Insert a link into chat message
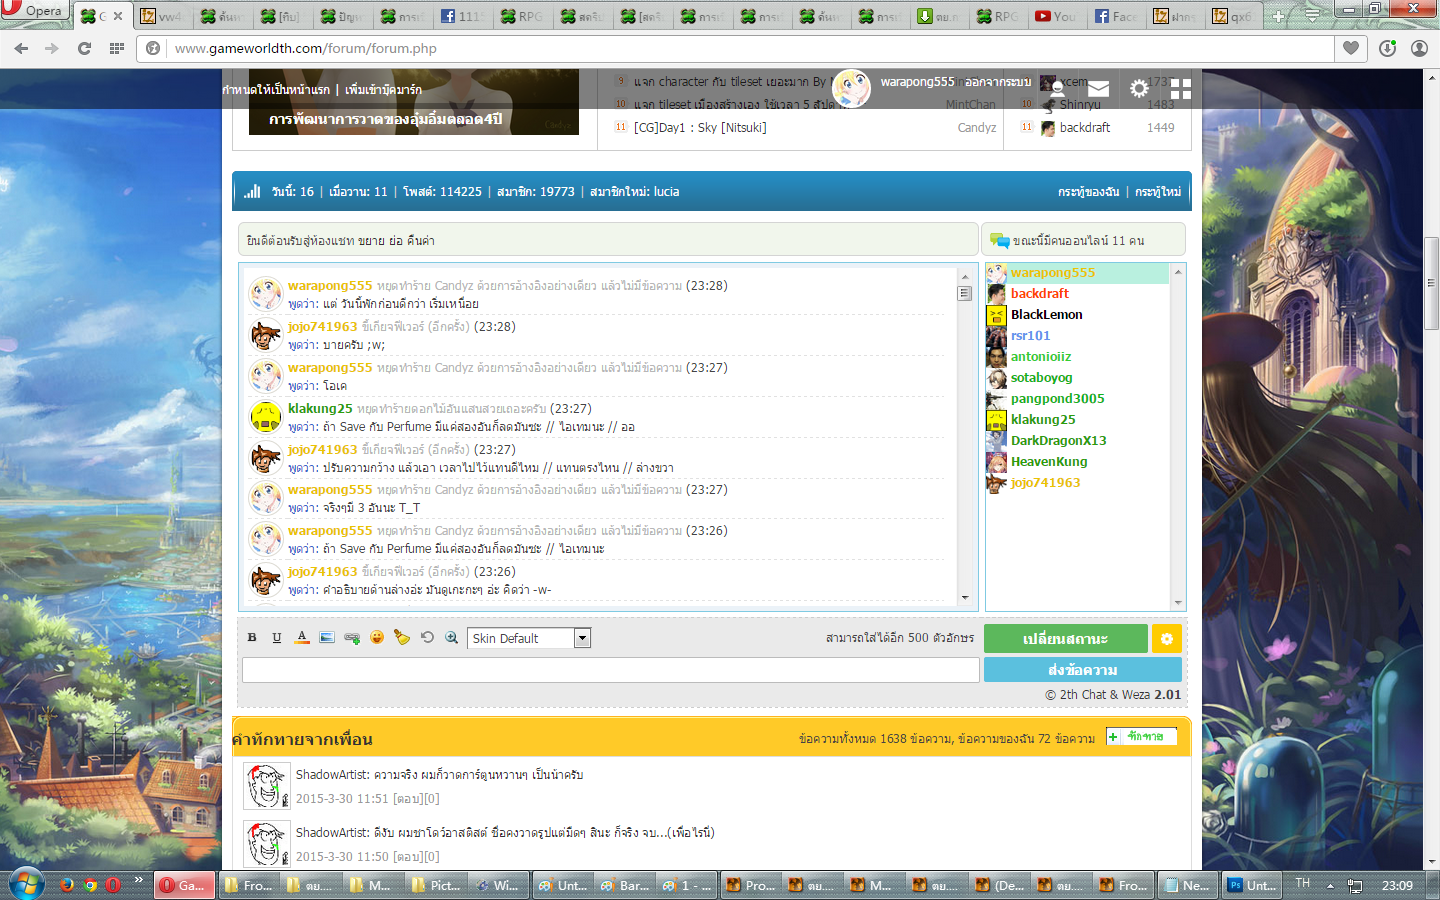The height and width of the screenshot is (900, 1440). pyautogui.click(x=352, y=638)
